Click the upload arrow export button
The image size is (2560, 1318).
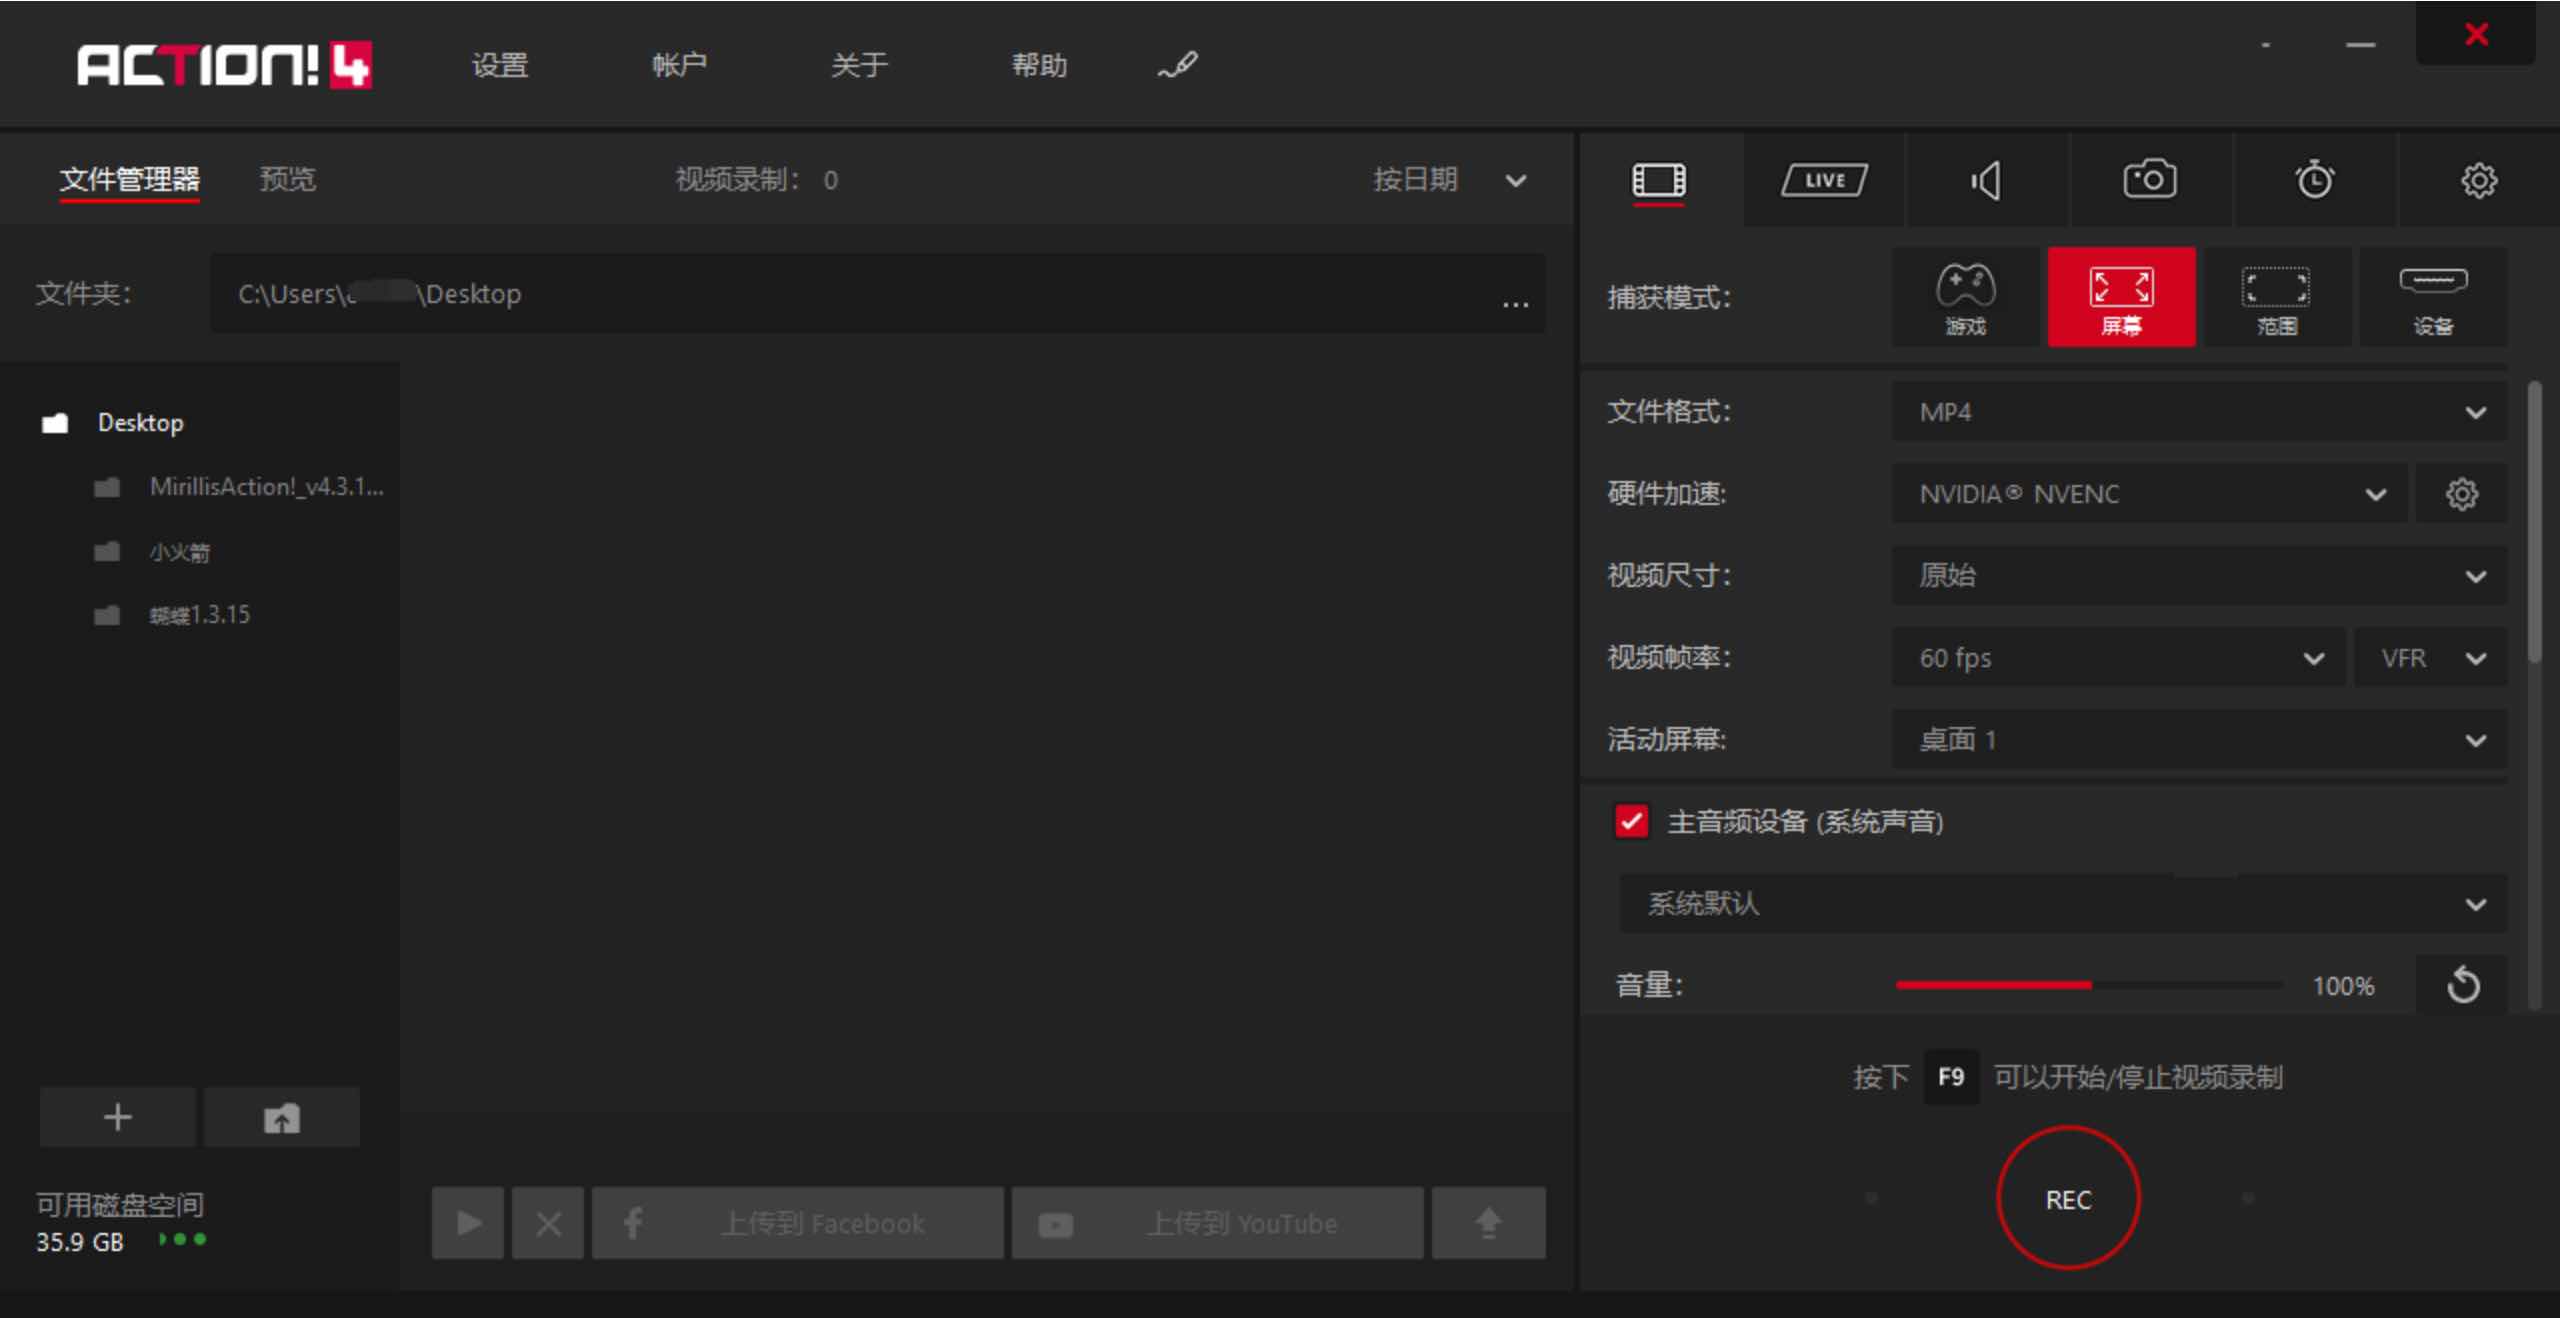tap(1488, 1223)
